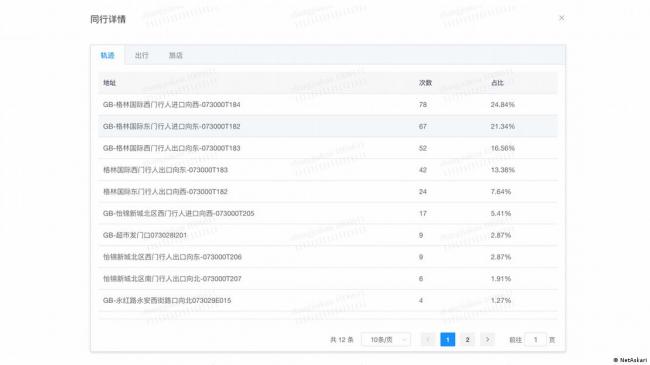Click the percentage 5.41%

click(x=501, y=213)
